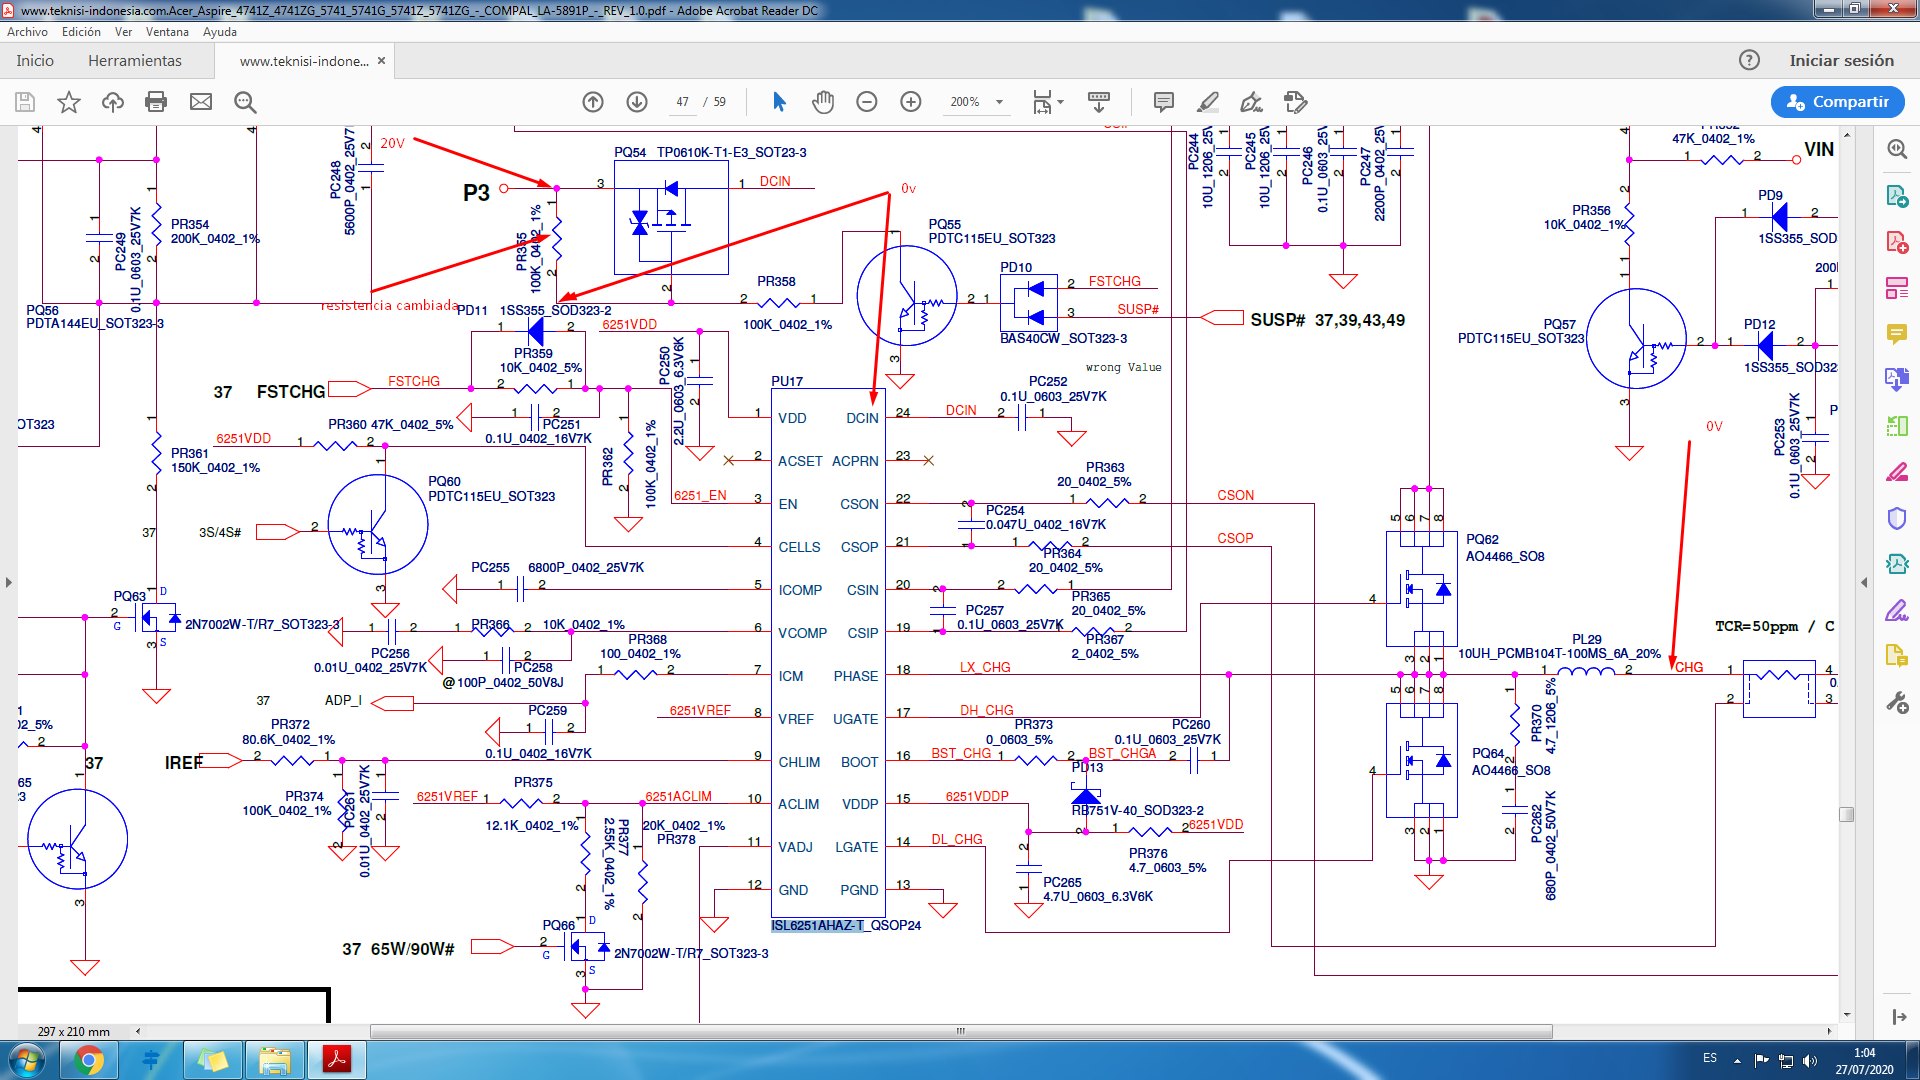This screenshot has width=1920, height=1080.
Task: Click the Iniciar sesión link
Action: coord(1841,61)
